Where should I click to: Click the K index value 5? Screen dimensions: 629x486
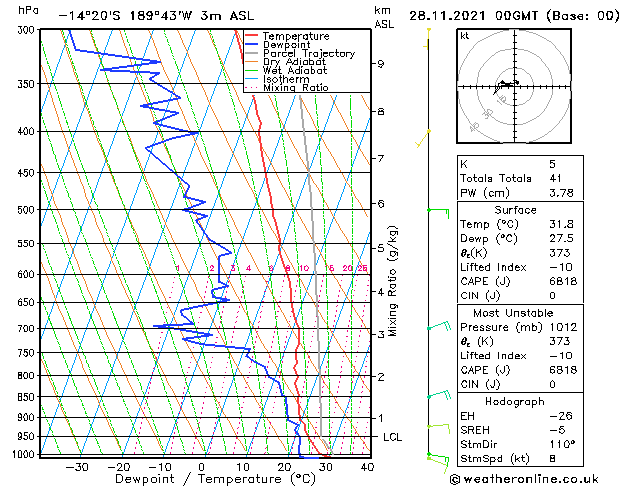click(552, 164)
